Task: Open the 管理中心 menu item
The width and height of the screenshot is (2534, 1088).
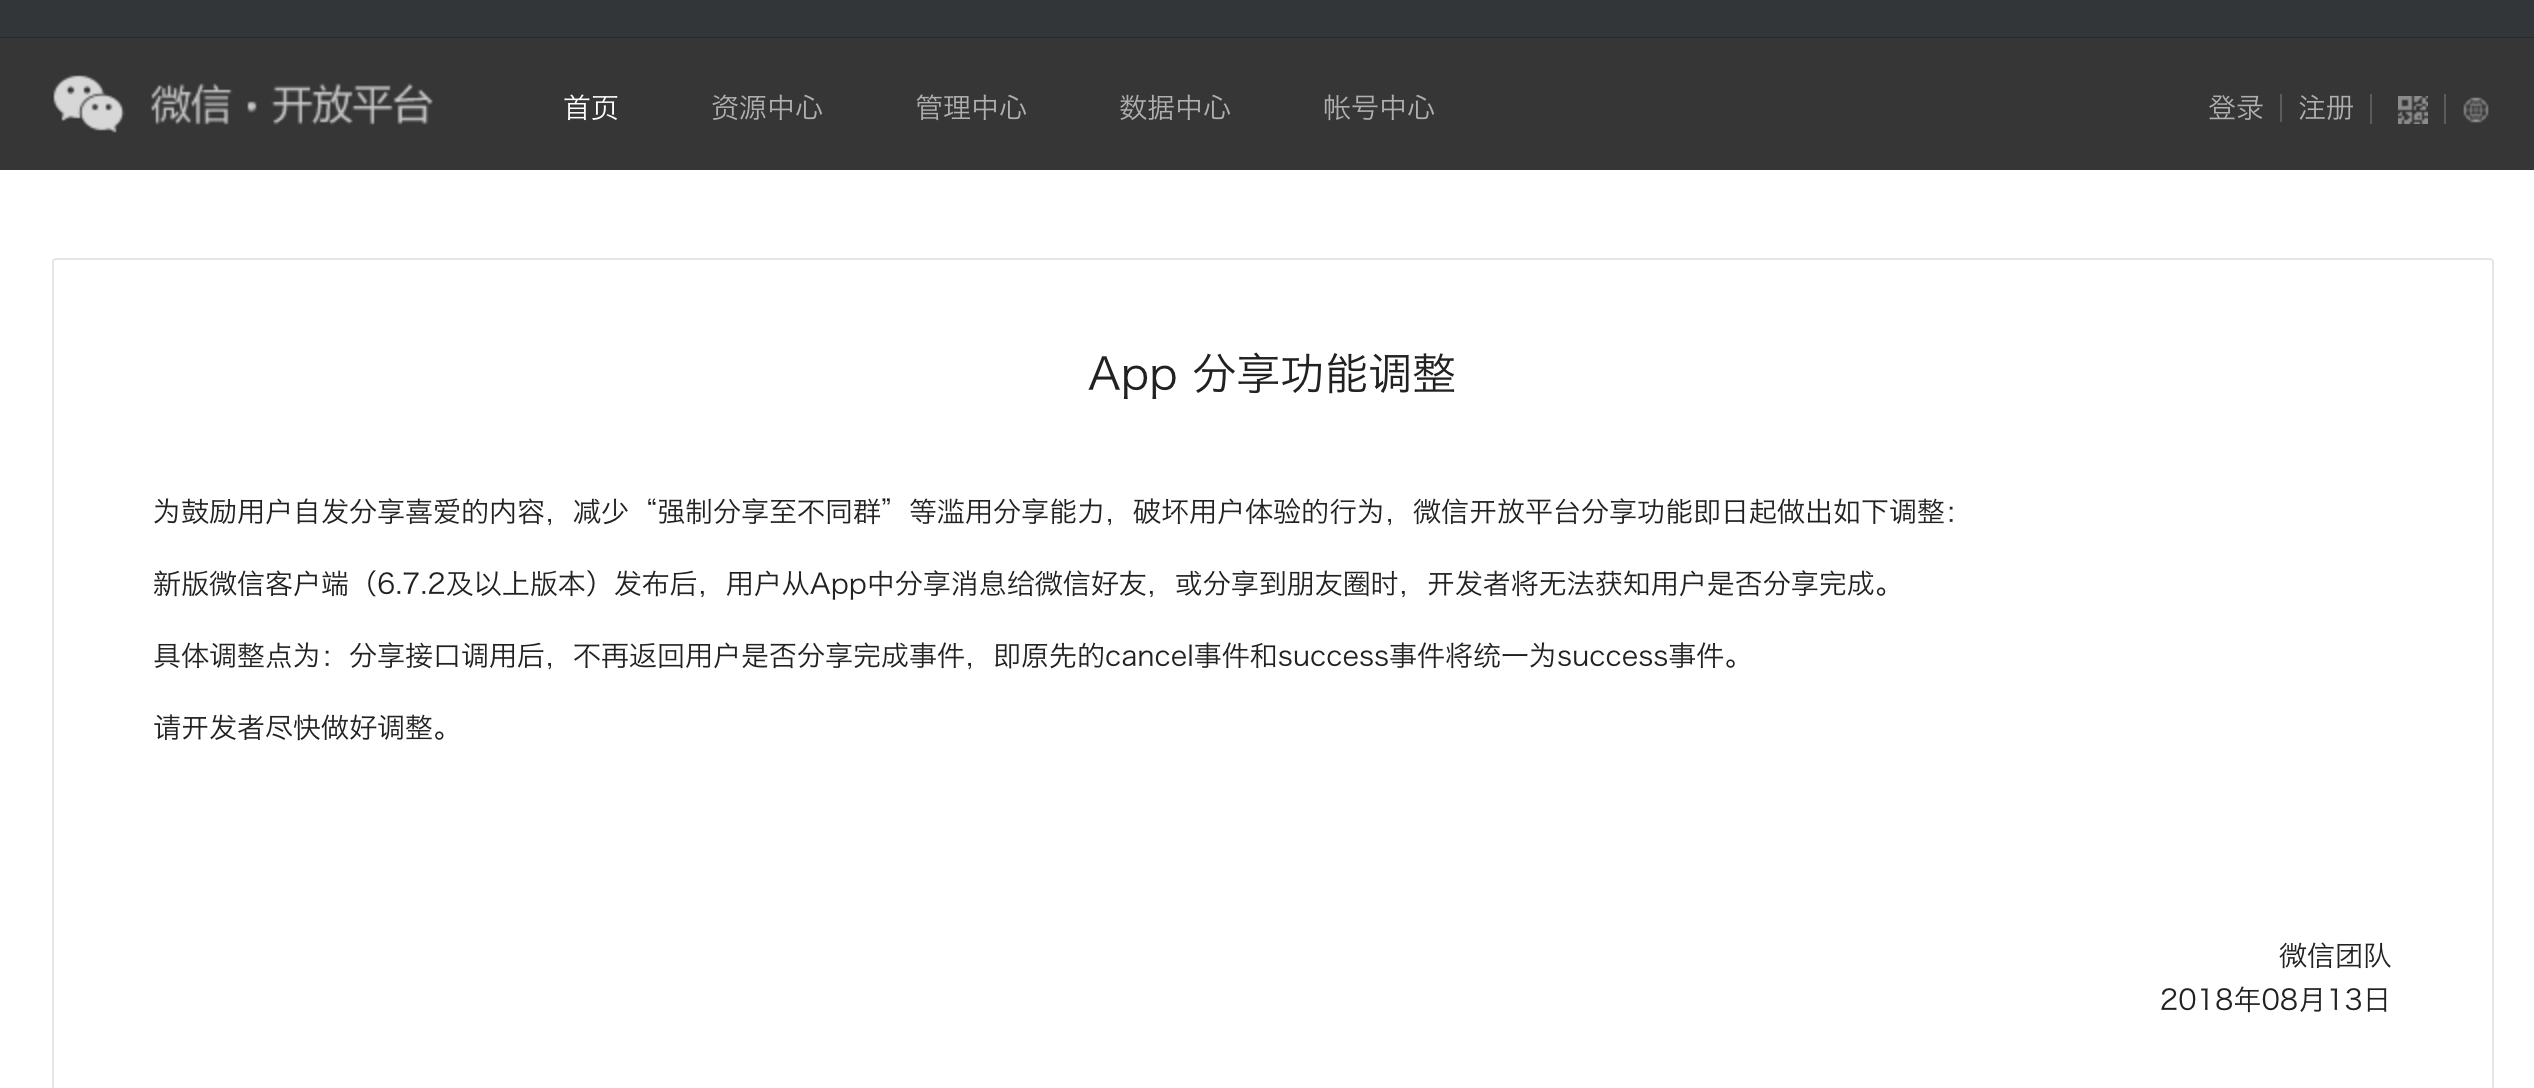Action: coord(970,108)
